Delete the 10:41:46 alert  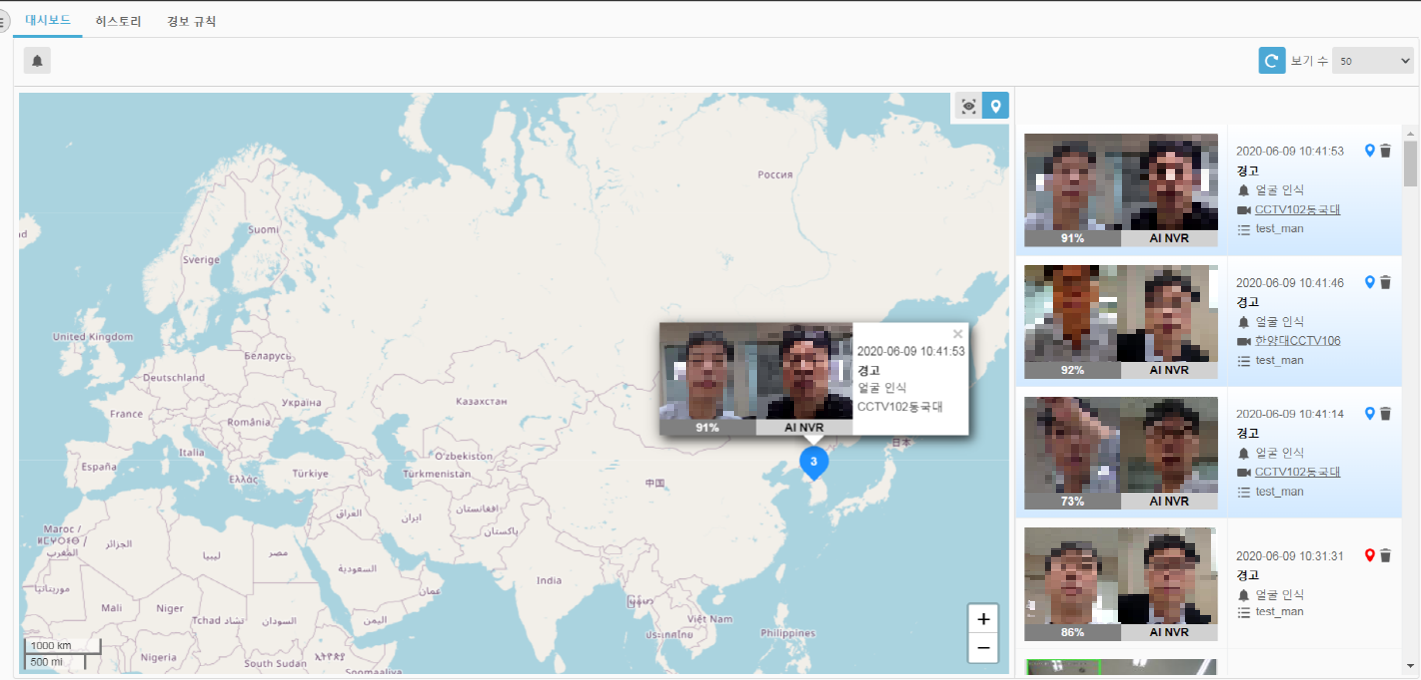pos(1386,283)
